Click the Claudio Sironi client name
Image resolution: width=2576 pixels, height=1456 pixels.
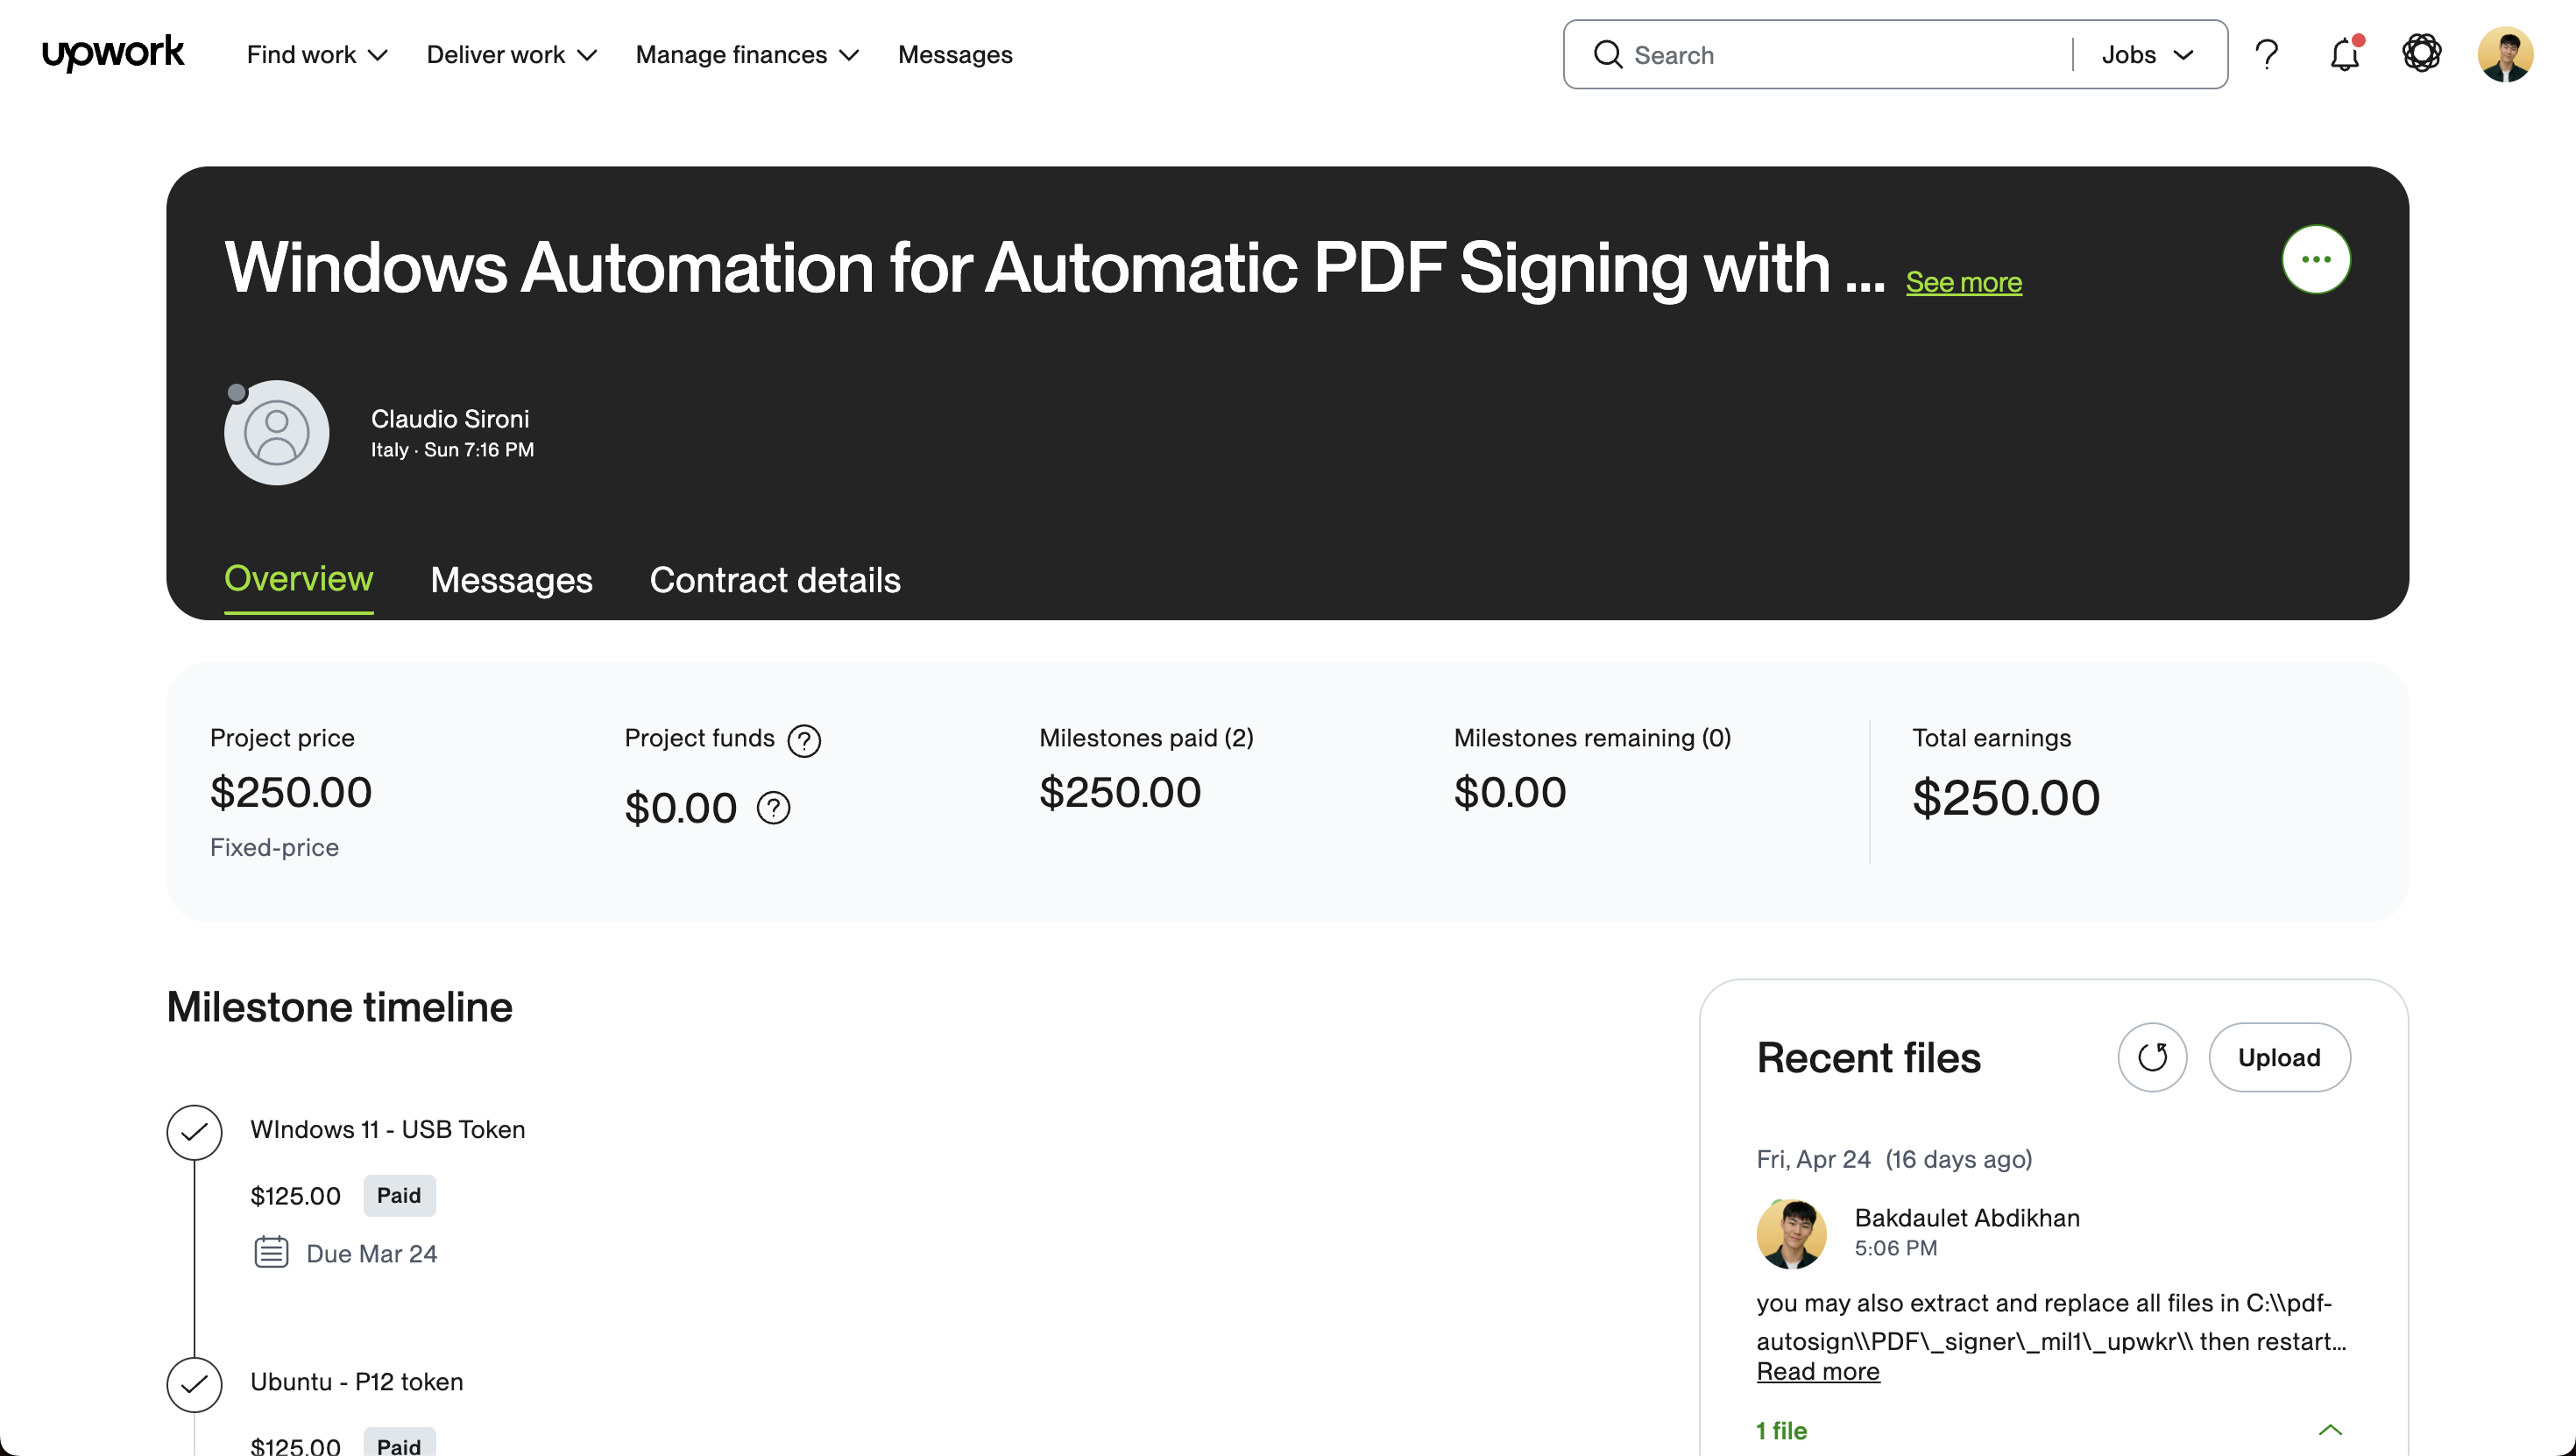(x=450, y=418)
